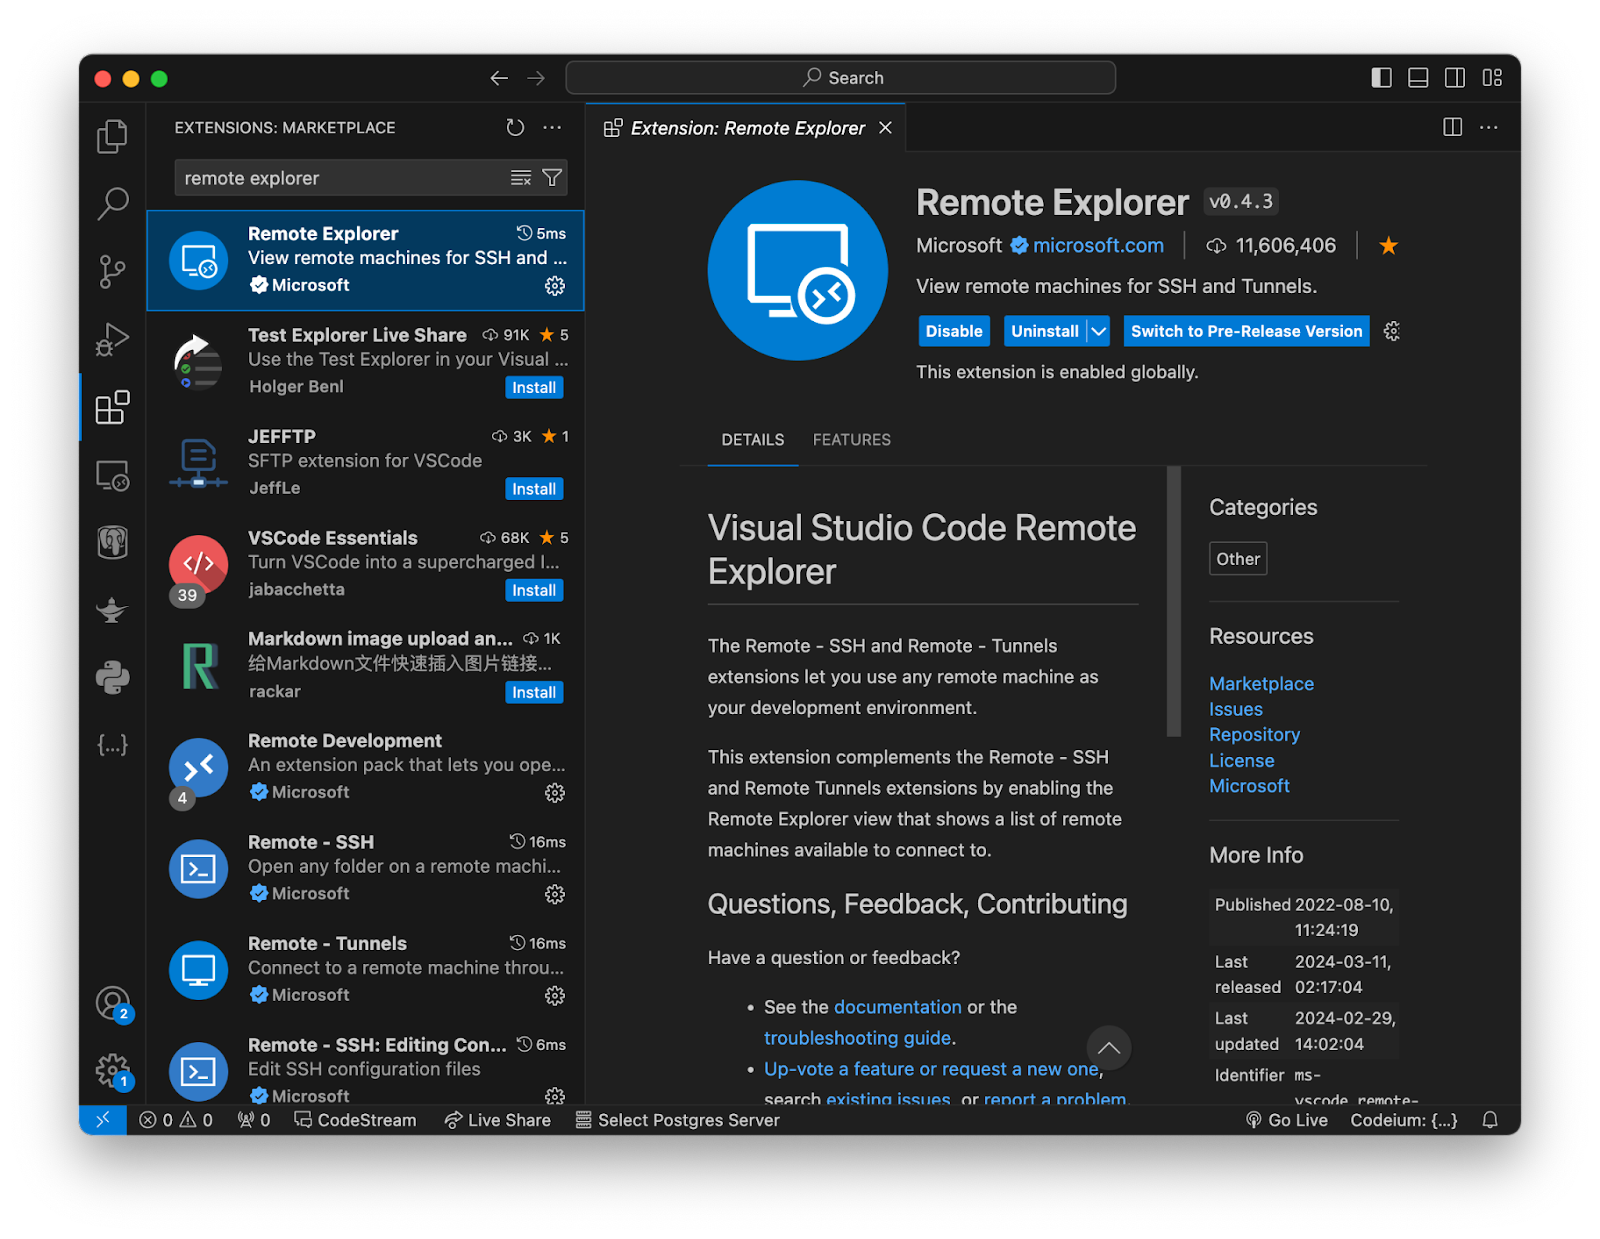Switch to the DETAILS tab

[x=753, y=440]
